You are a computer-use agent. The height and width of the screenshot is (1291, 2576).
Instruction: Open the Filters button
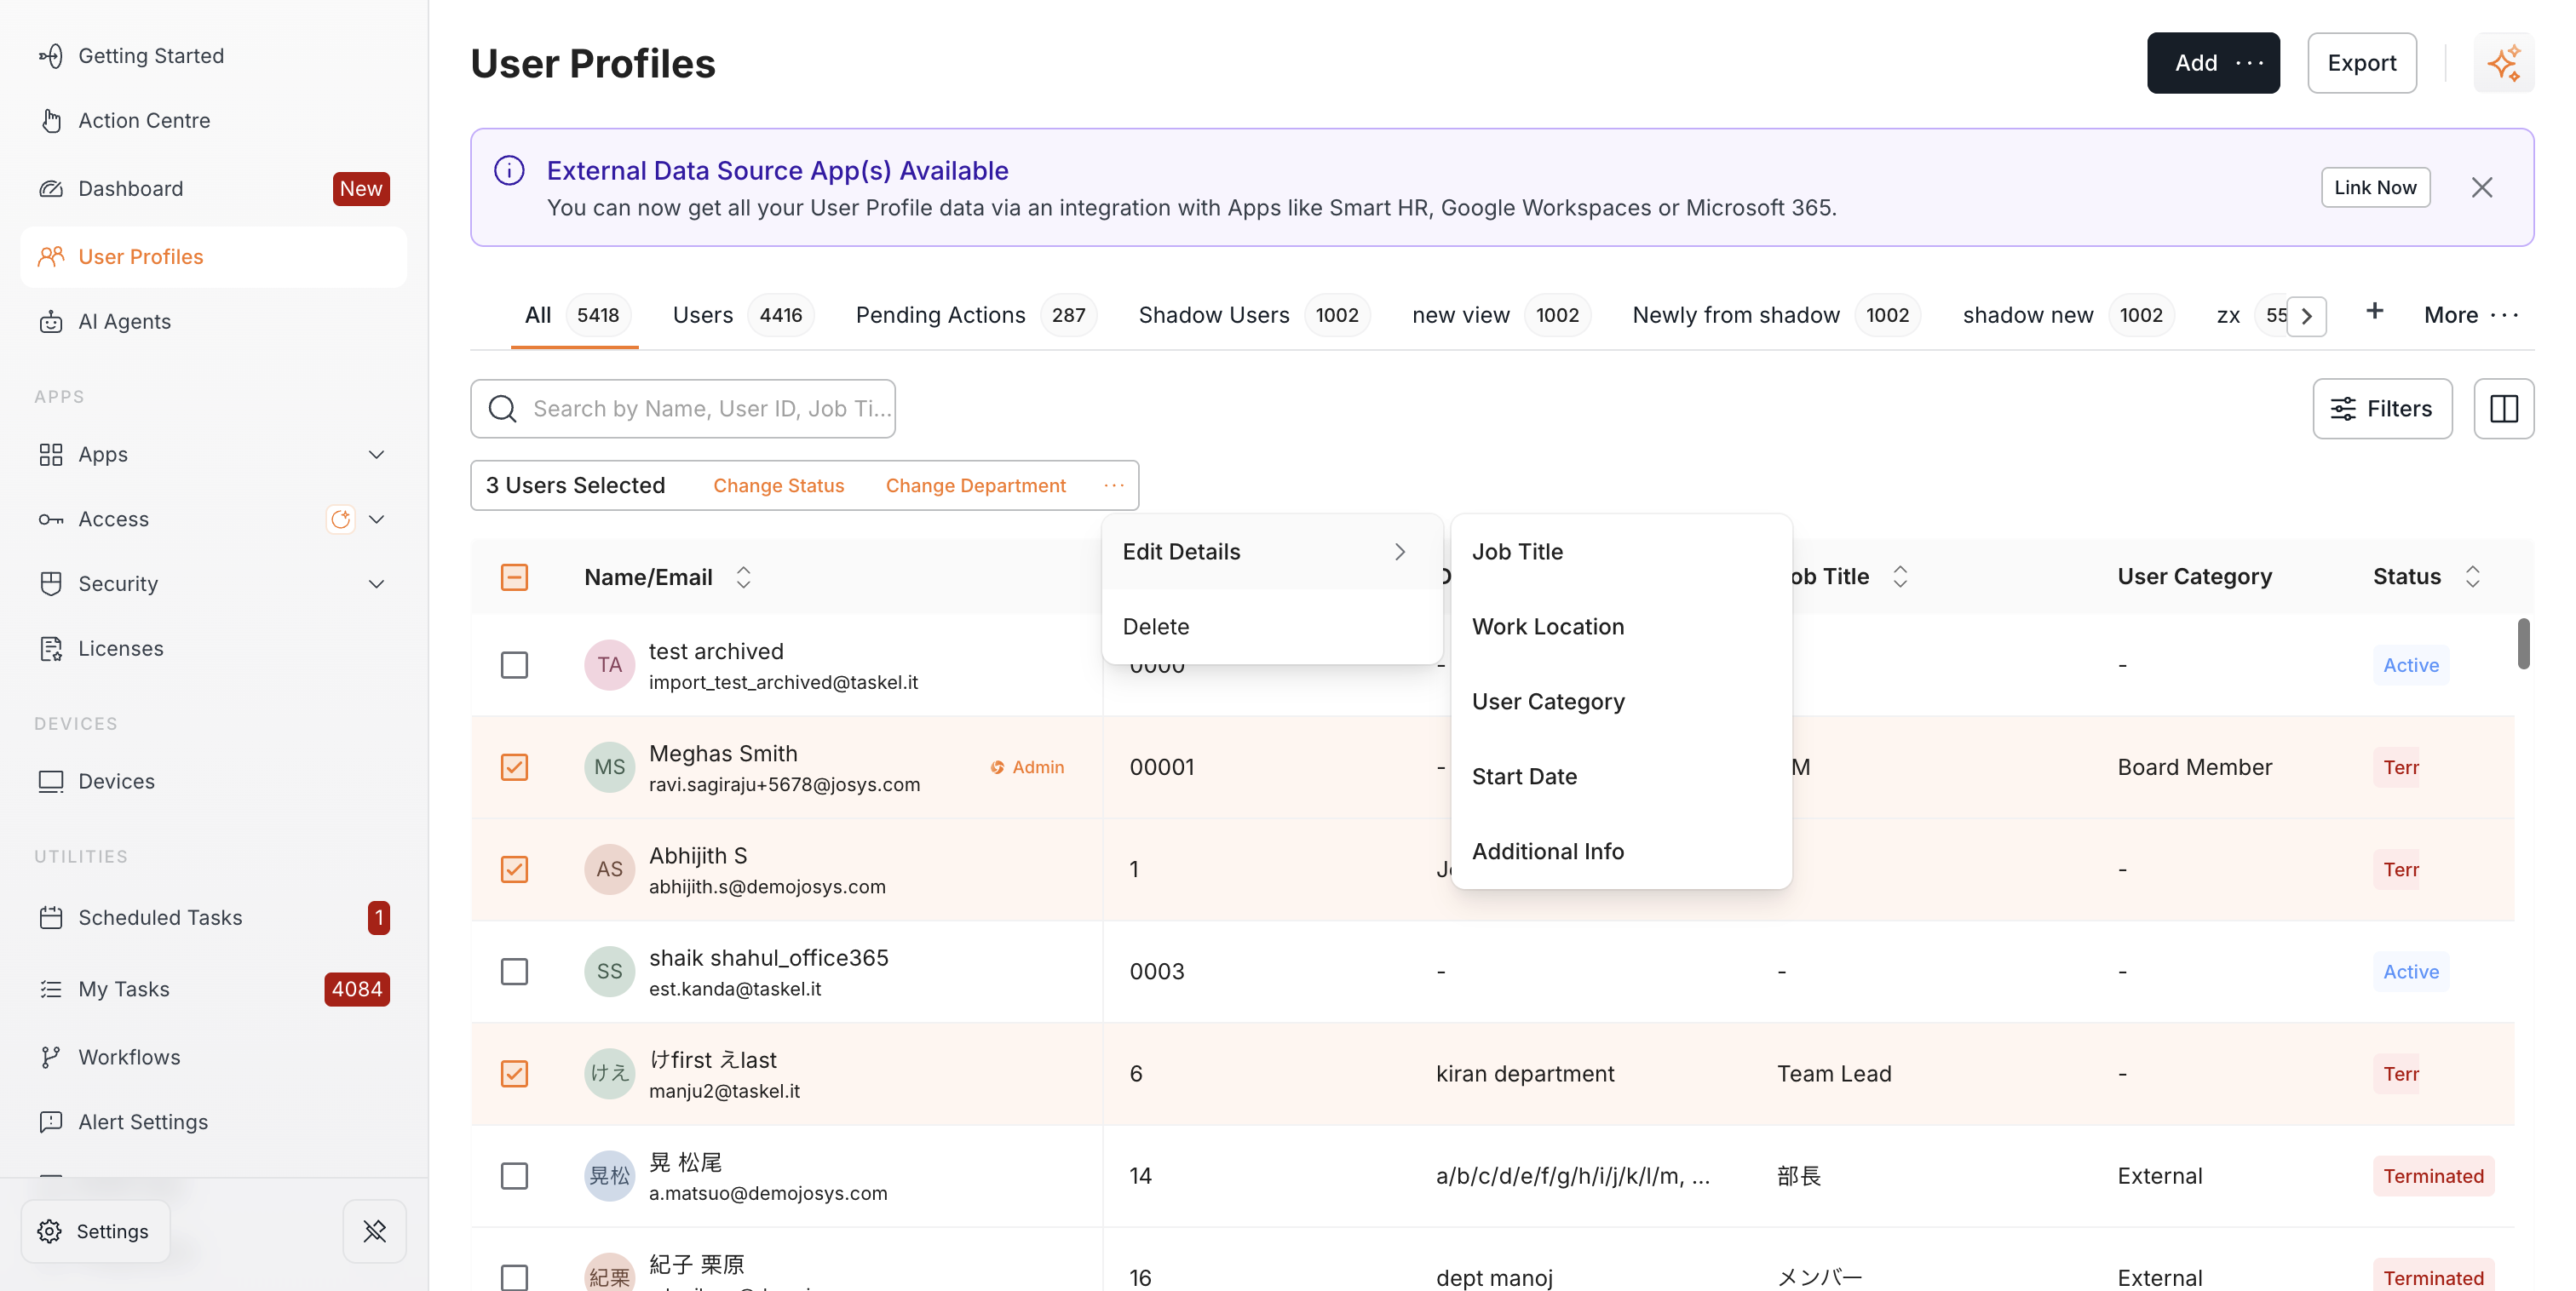click(2382, 409)
